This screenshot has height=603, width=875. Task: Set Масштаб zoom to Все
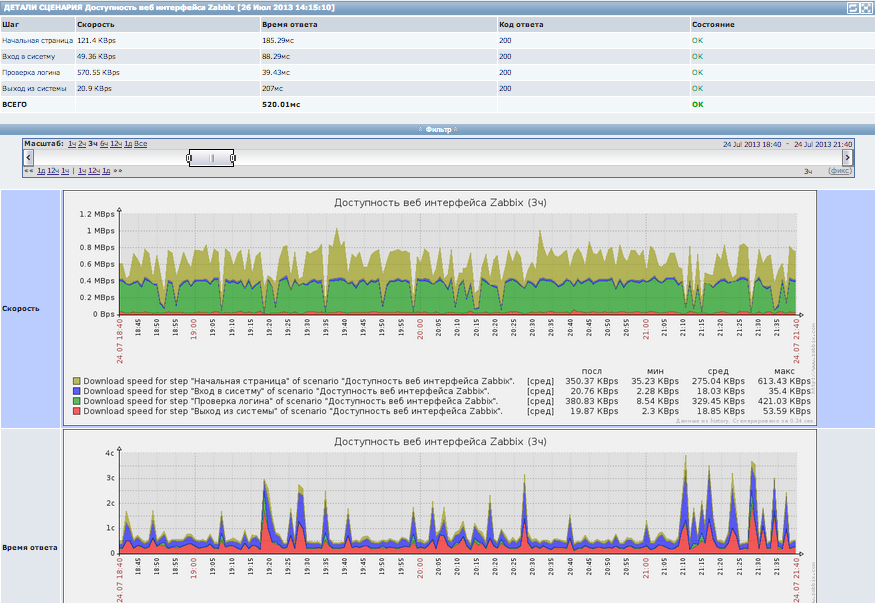[141, 144]
